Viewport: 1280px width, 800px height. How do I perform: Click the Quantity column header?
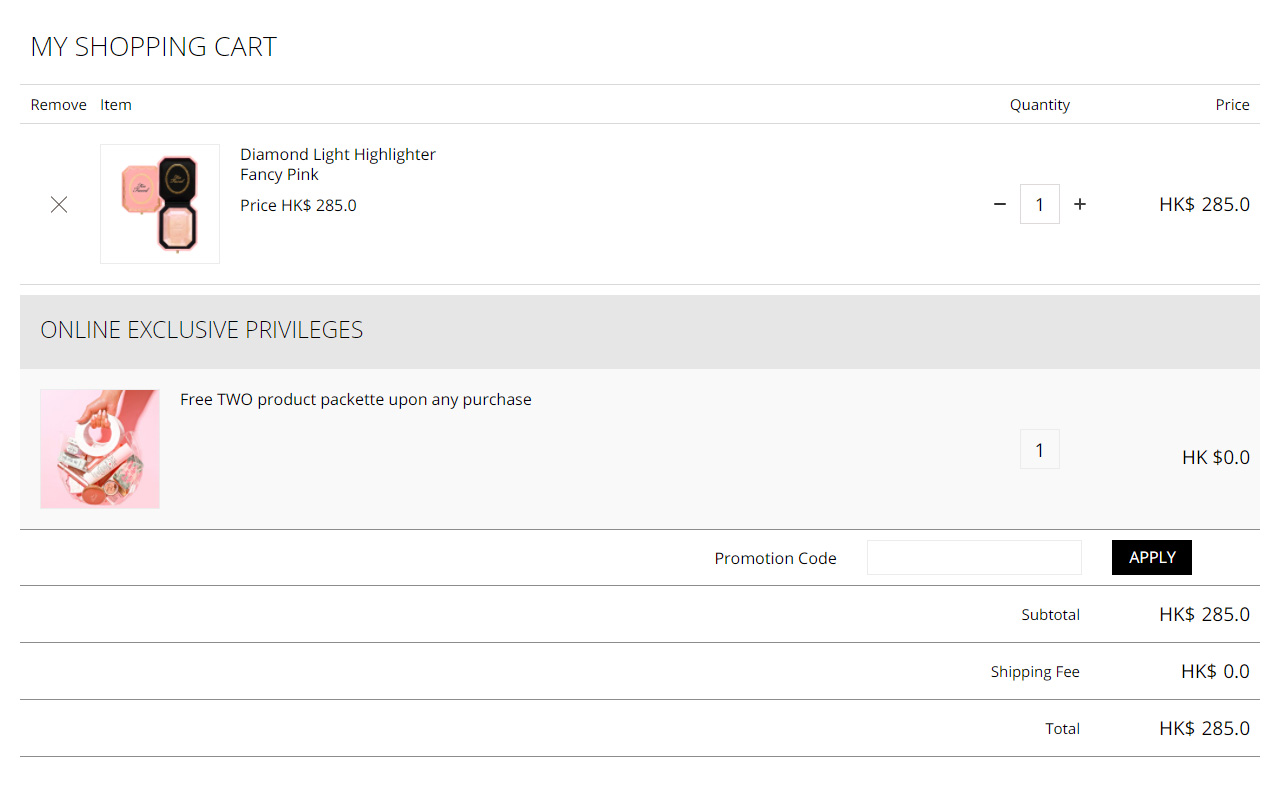click(1039, 105)
